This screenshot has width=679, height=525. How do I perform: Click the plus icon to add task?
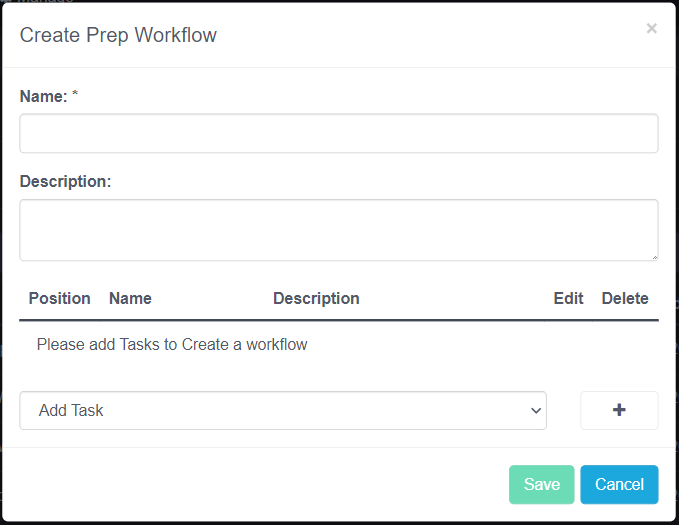(619, 410)
